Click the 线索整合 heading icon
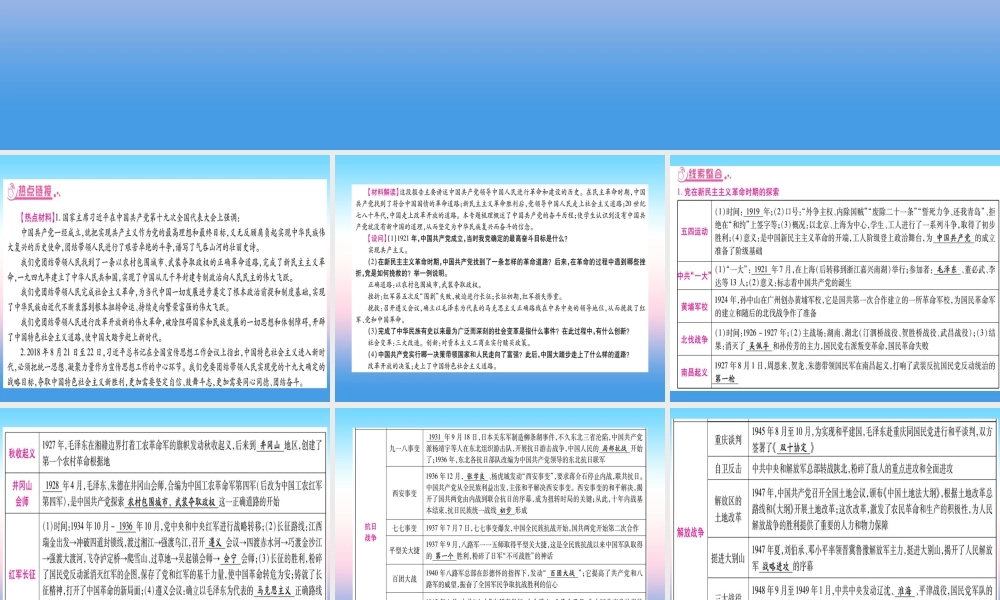Screen dimensions: 1000x600 point(682,173)
